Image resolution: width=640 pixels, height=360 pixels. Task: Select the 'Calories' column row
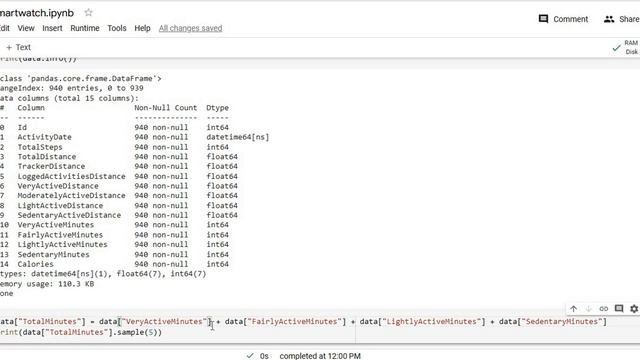point(114,264)
